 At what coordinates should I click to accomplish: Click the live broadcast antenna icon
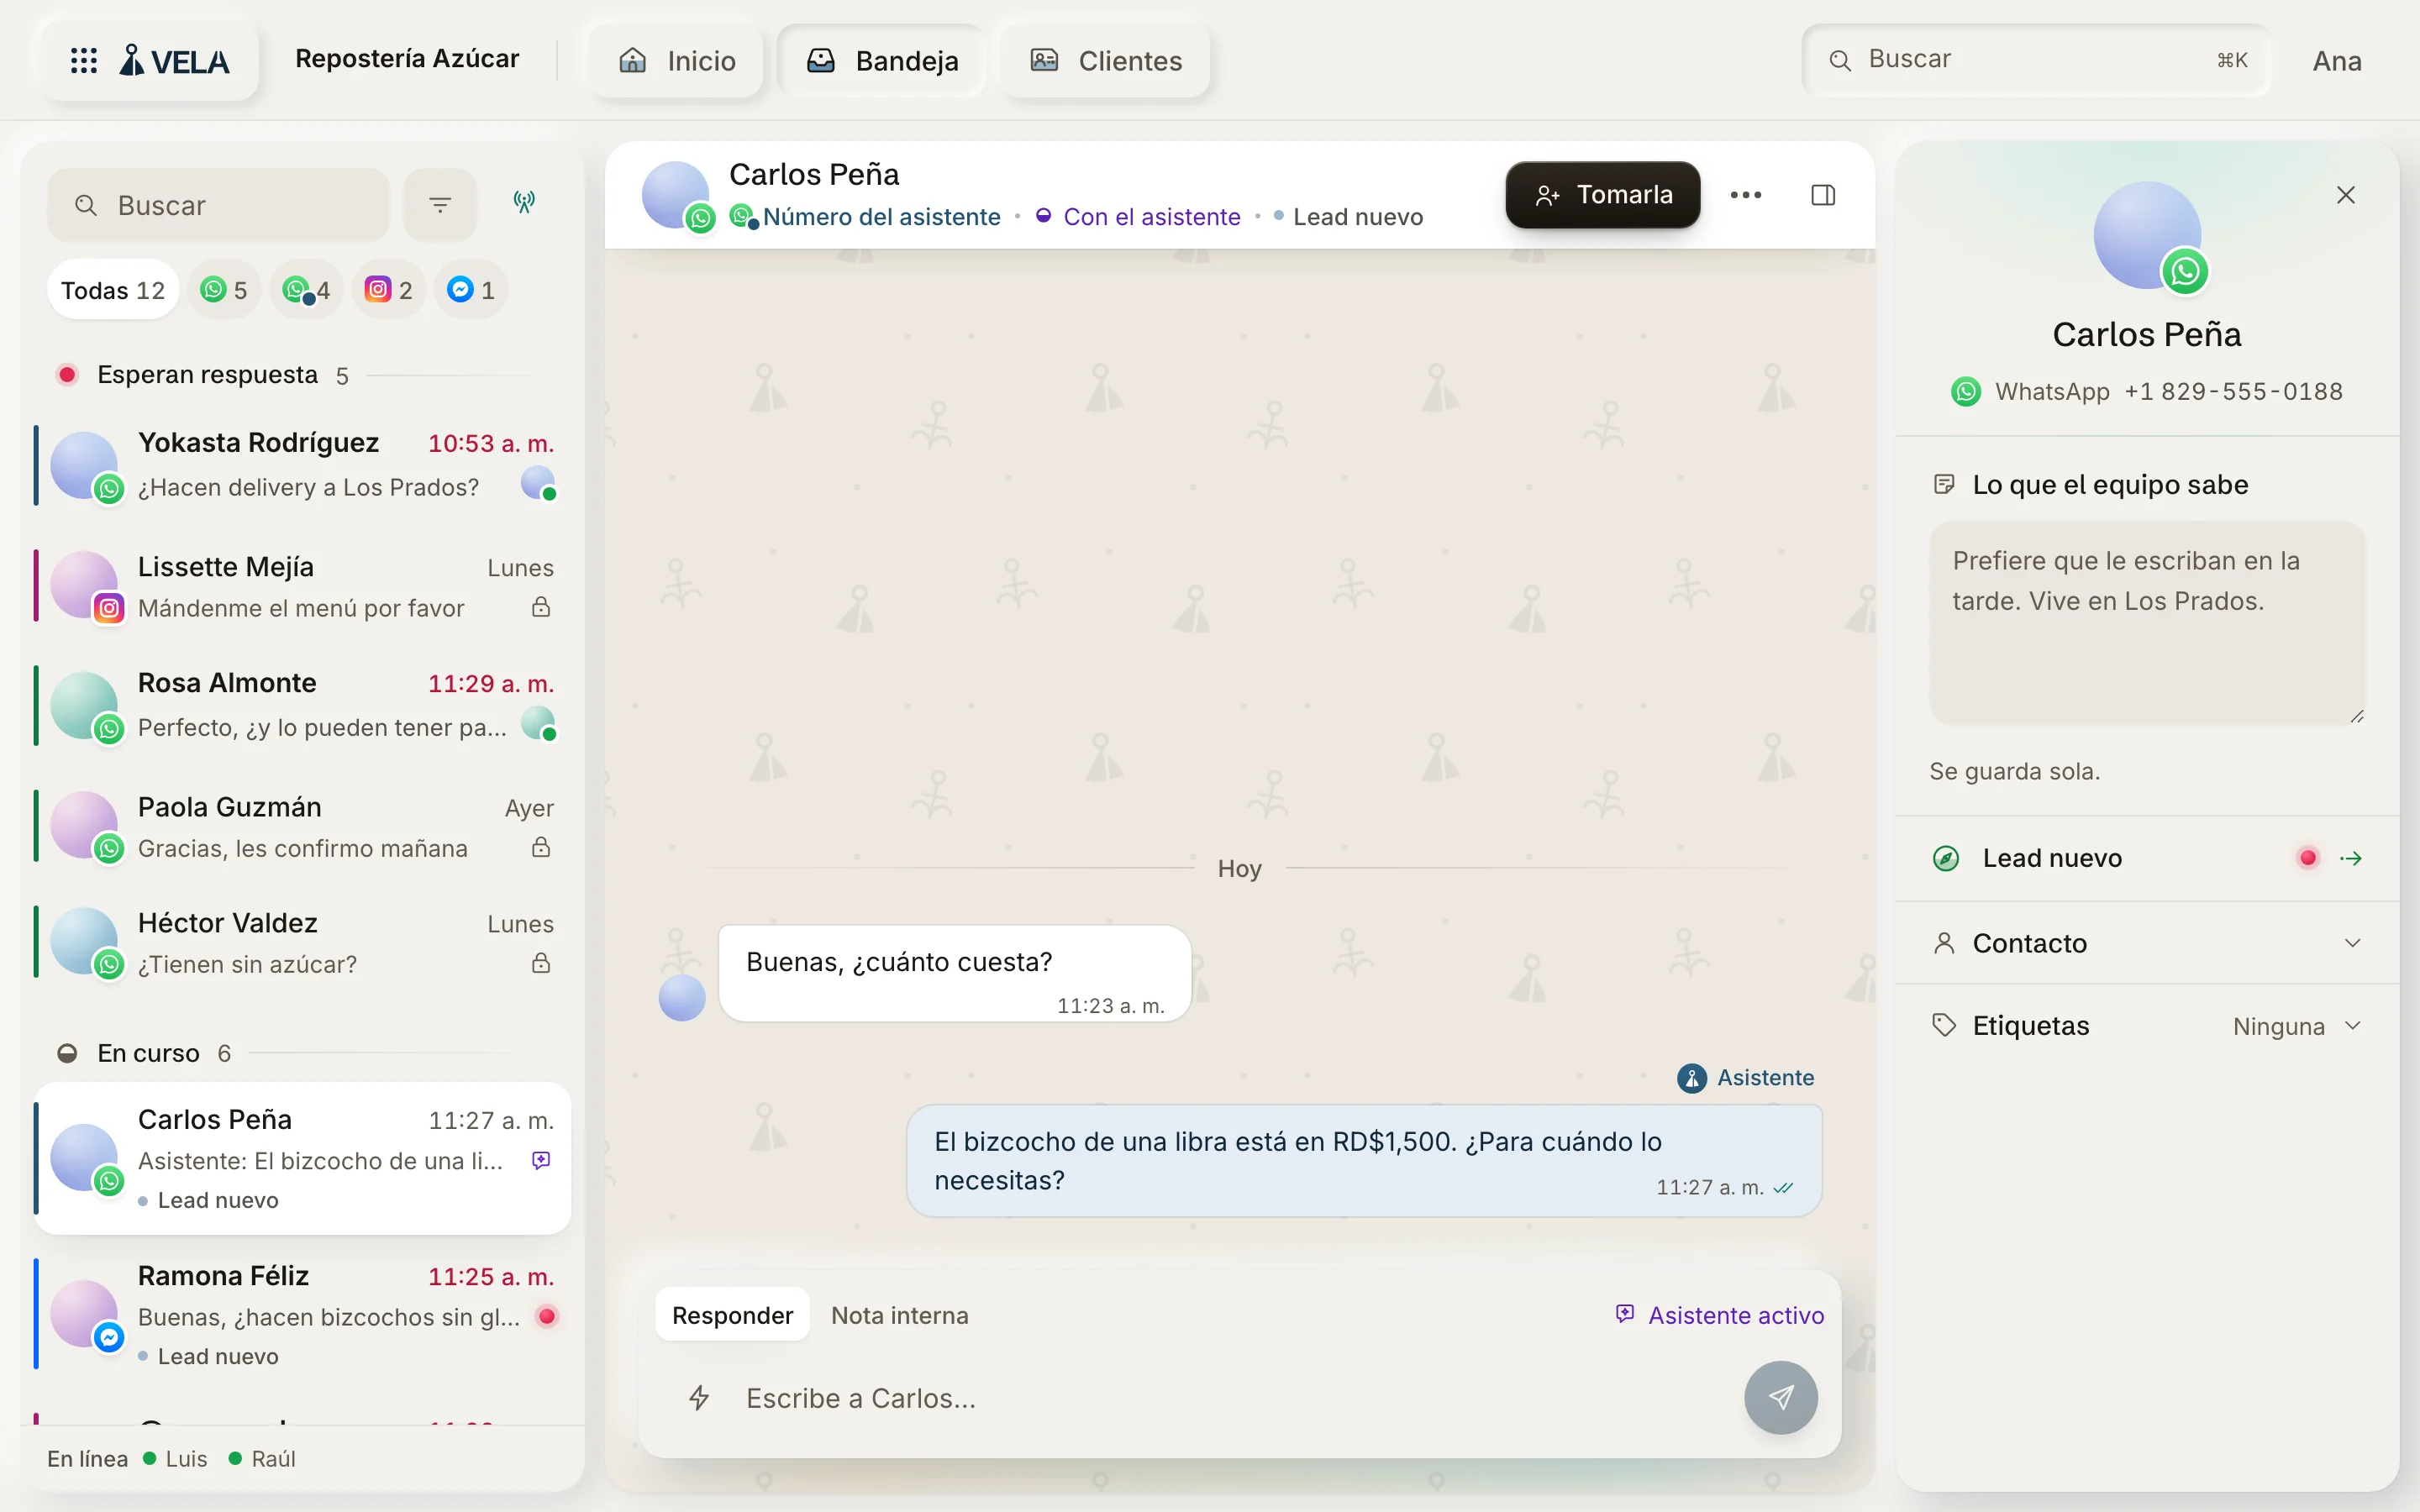pos(524,203)
